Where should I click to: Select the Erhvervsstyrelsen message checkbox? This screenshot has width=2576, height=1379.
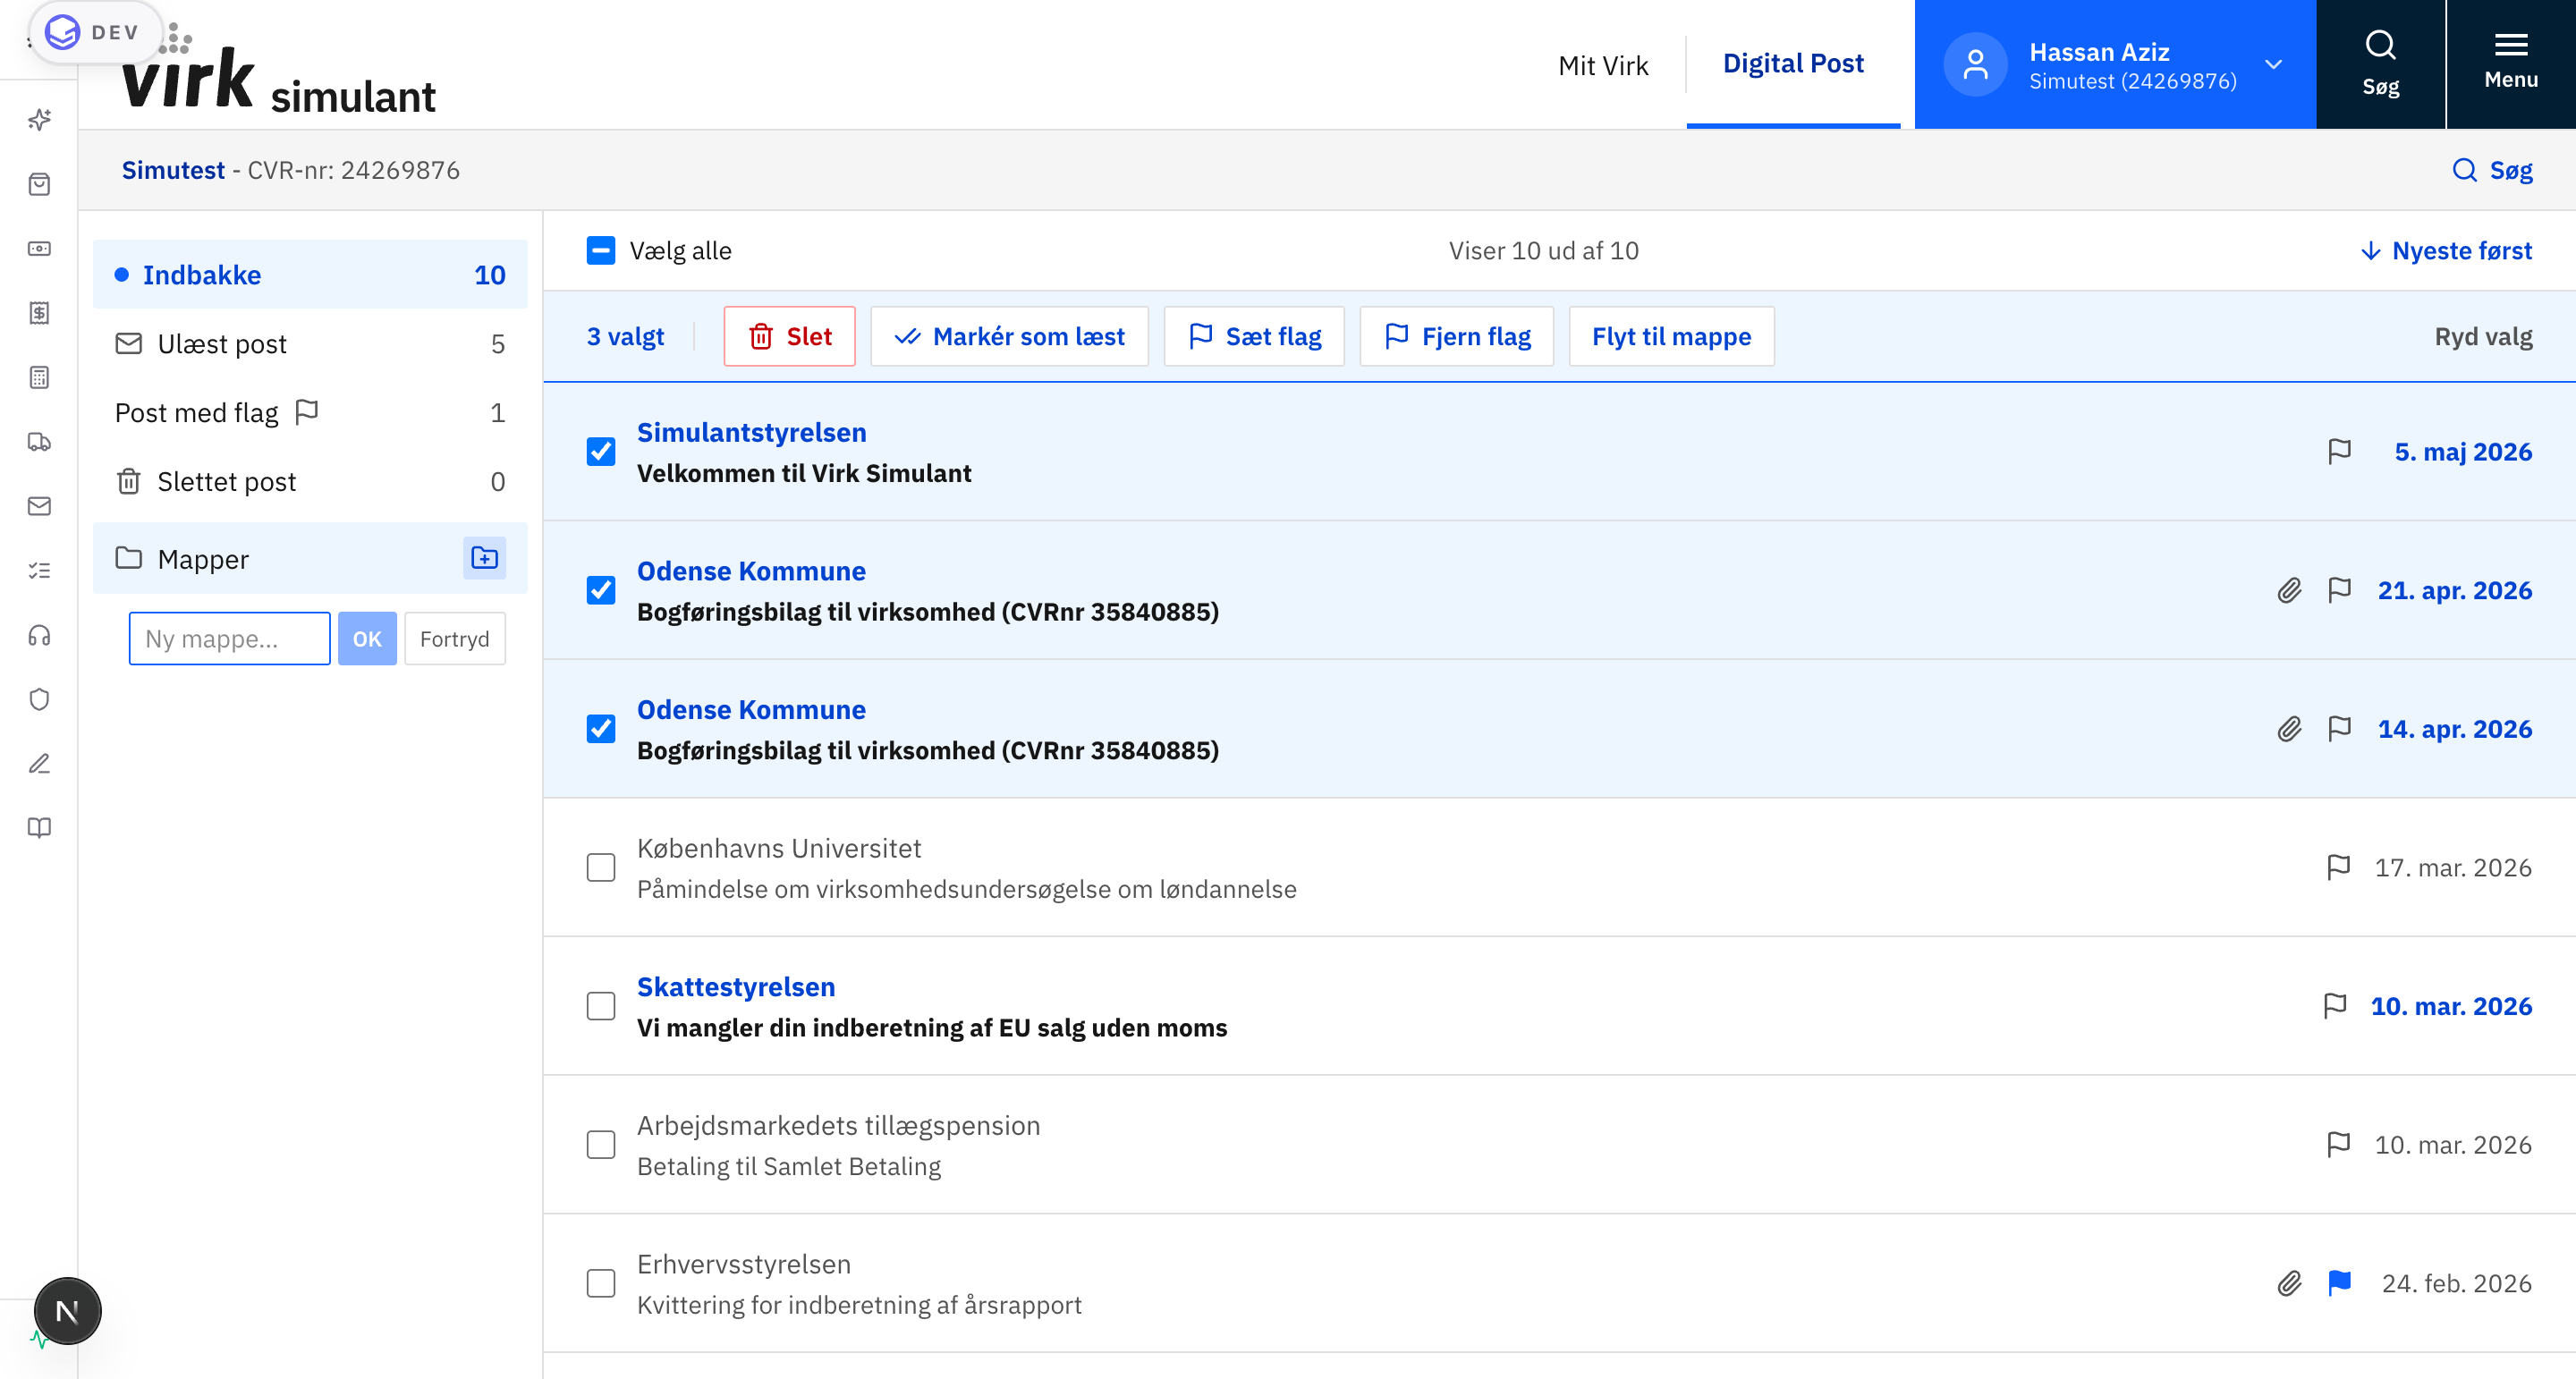tap(601, 1283)
